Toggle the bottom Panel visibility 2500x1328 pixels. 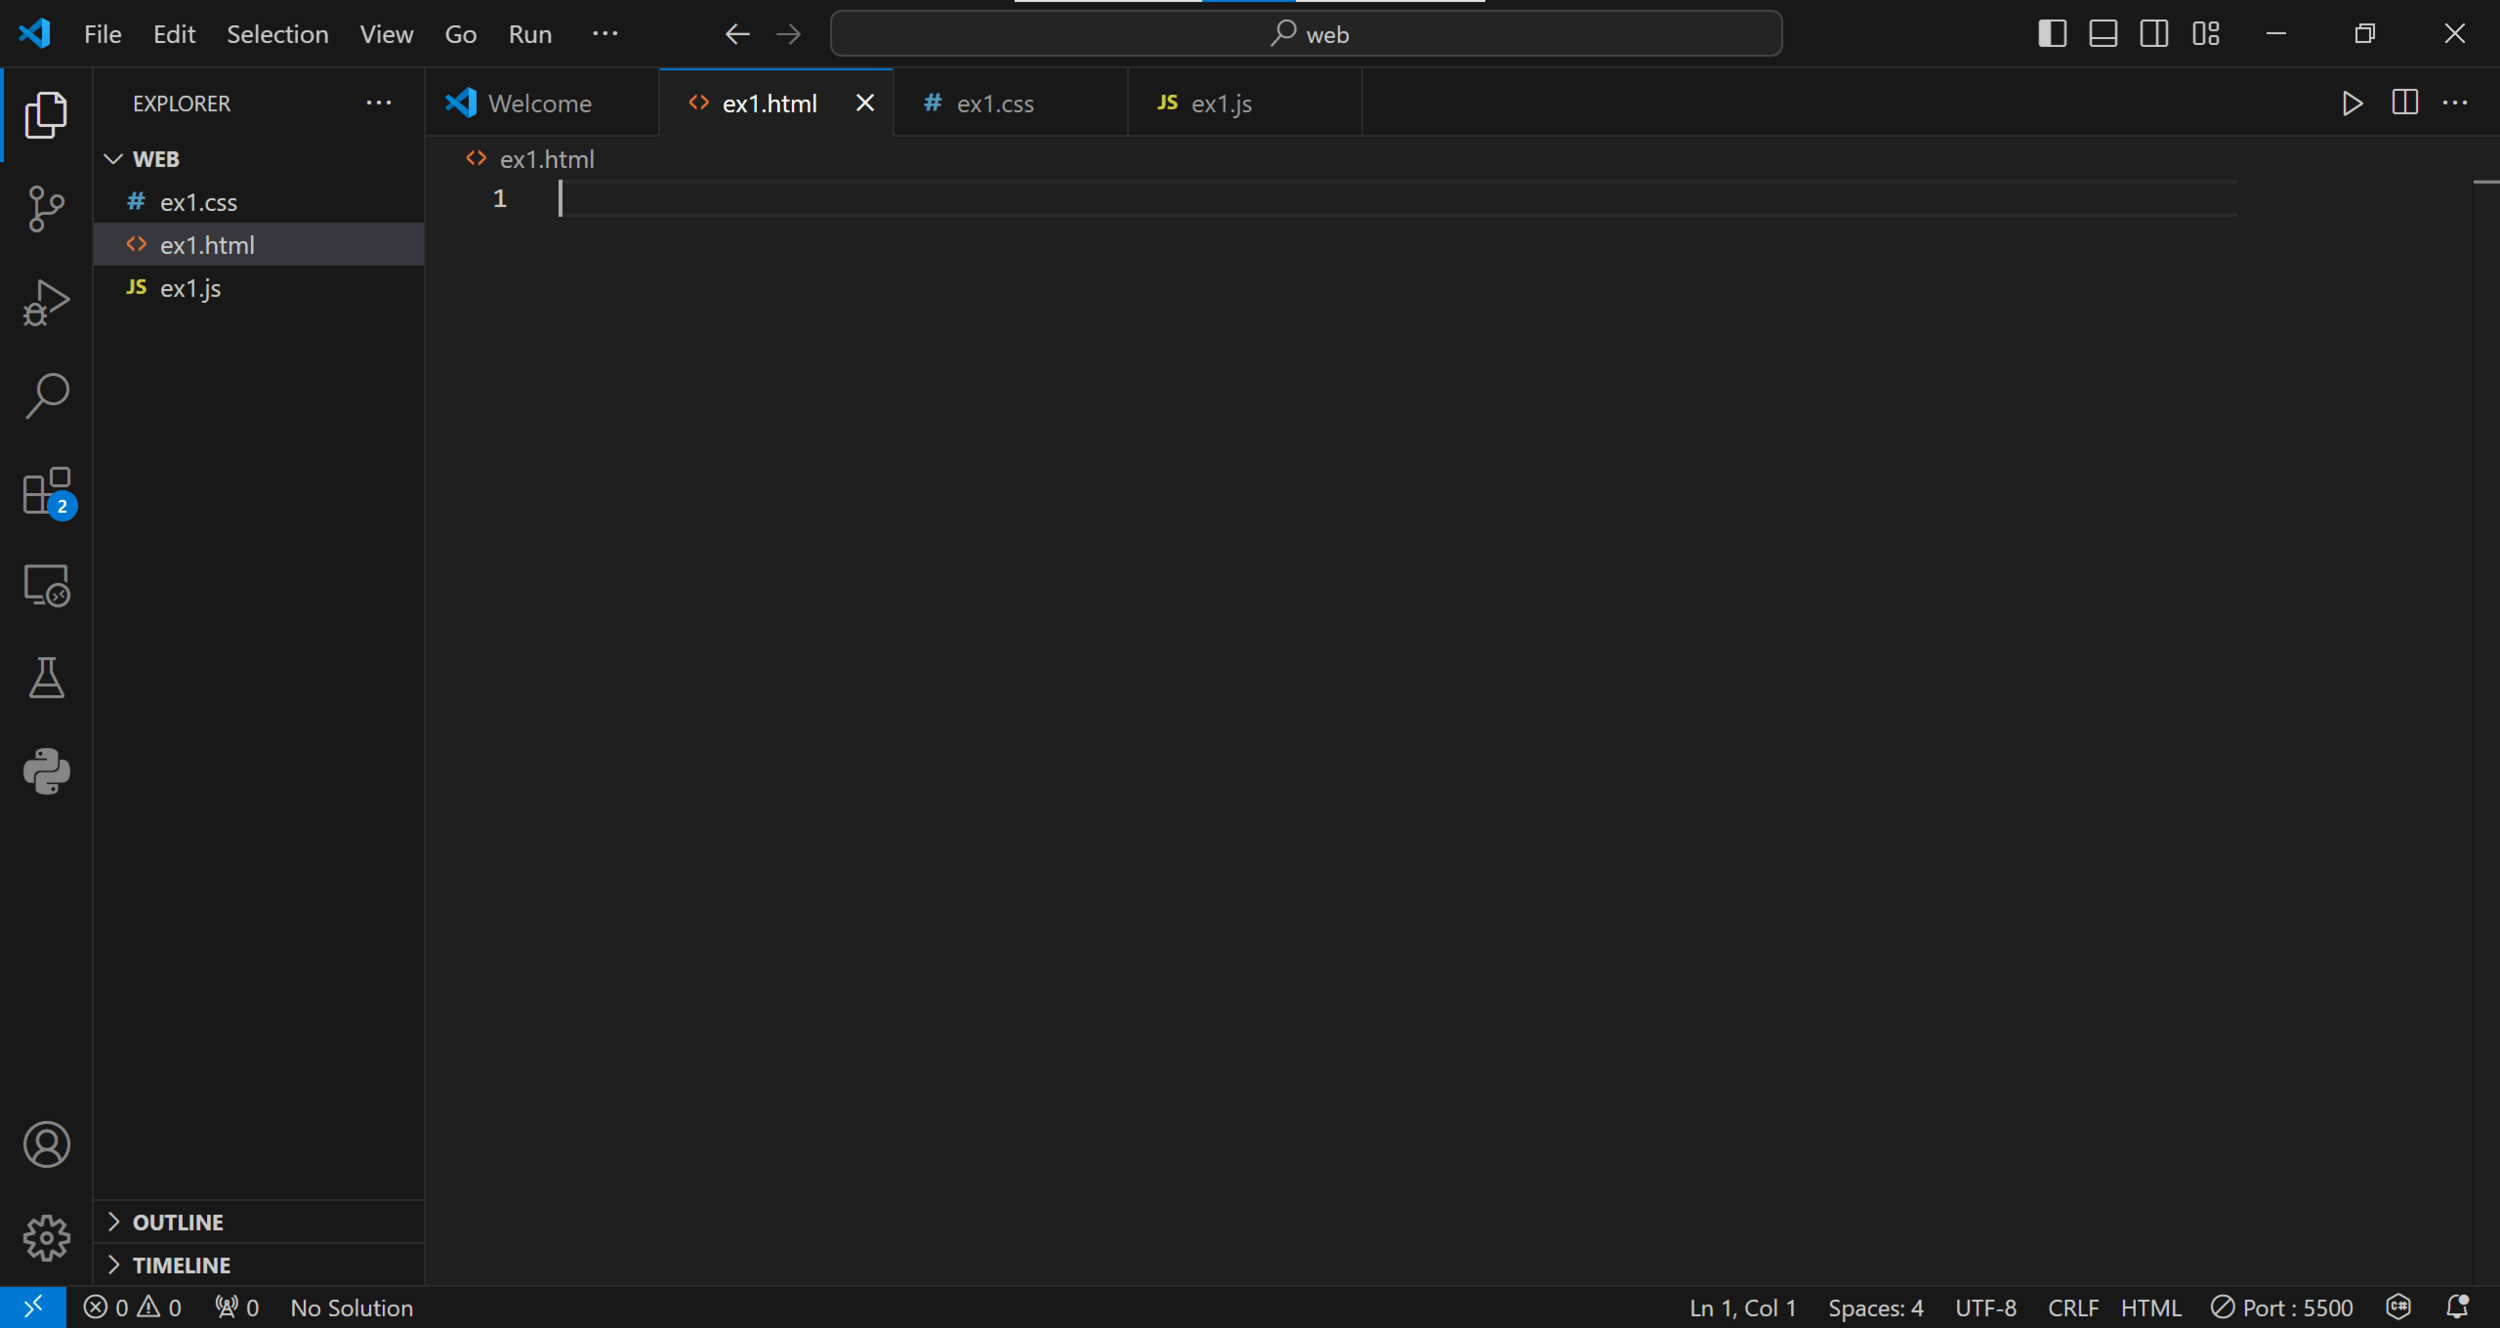pos(2103,34)
